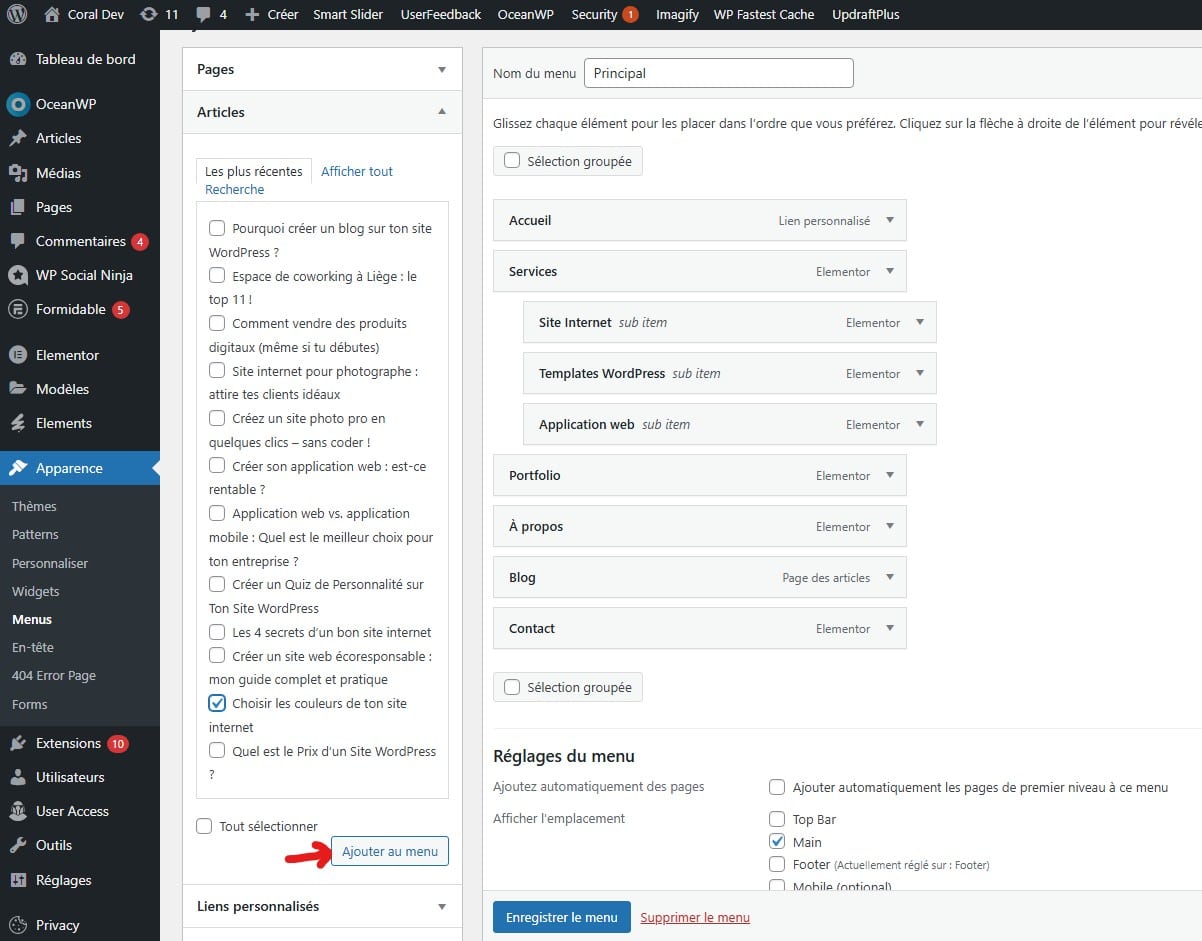Screen dimensions: 1202x941
Task: Open the Réglages settings icon
Action: 18,880
